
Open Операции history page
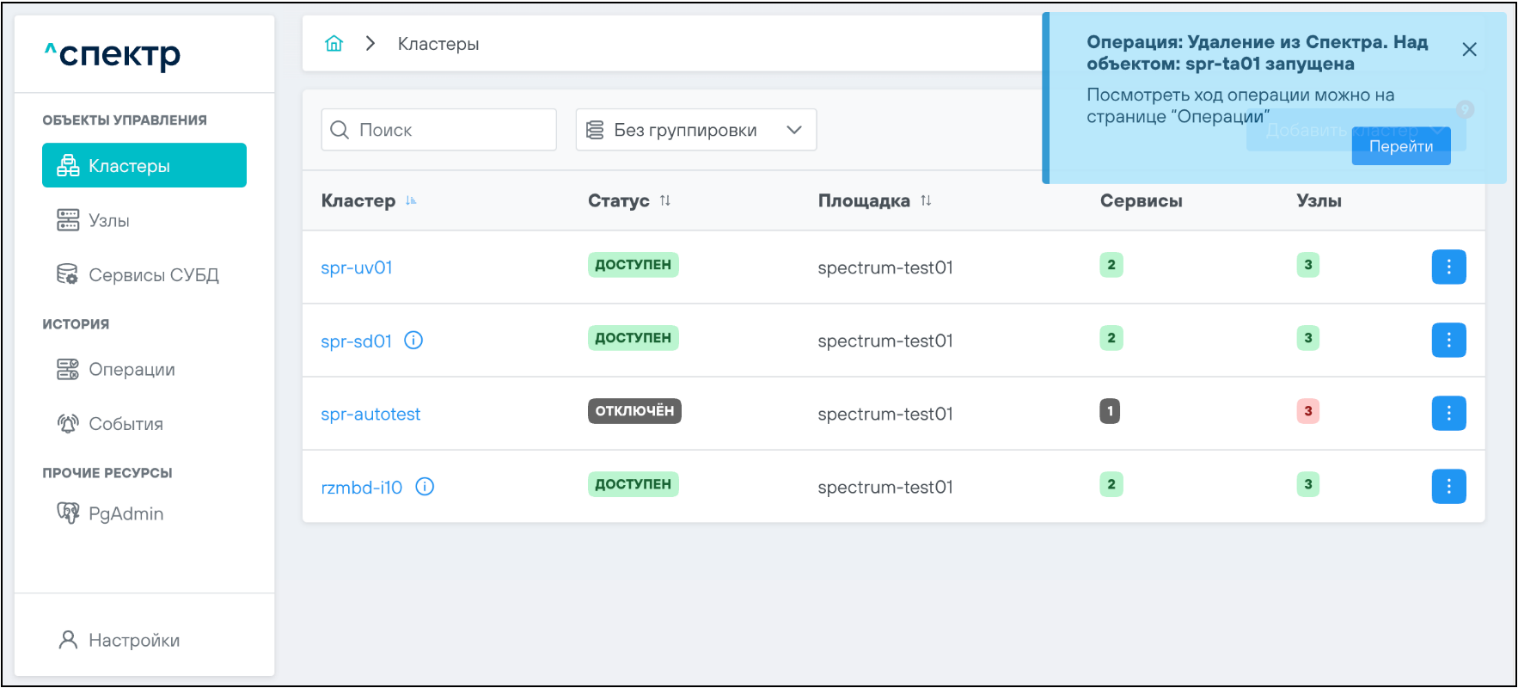coord(131,370)
